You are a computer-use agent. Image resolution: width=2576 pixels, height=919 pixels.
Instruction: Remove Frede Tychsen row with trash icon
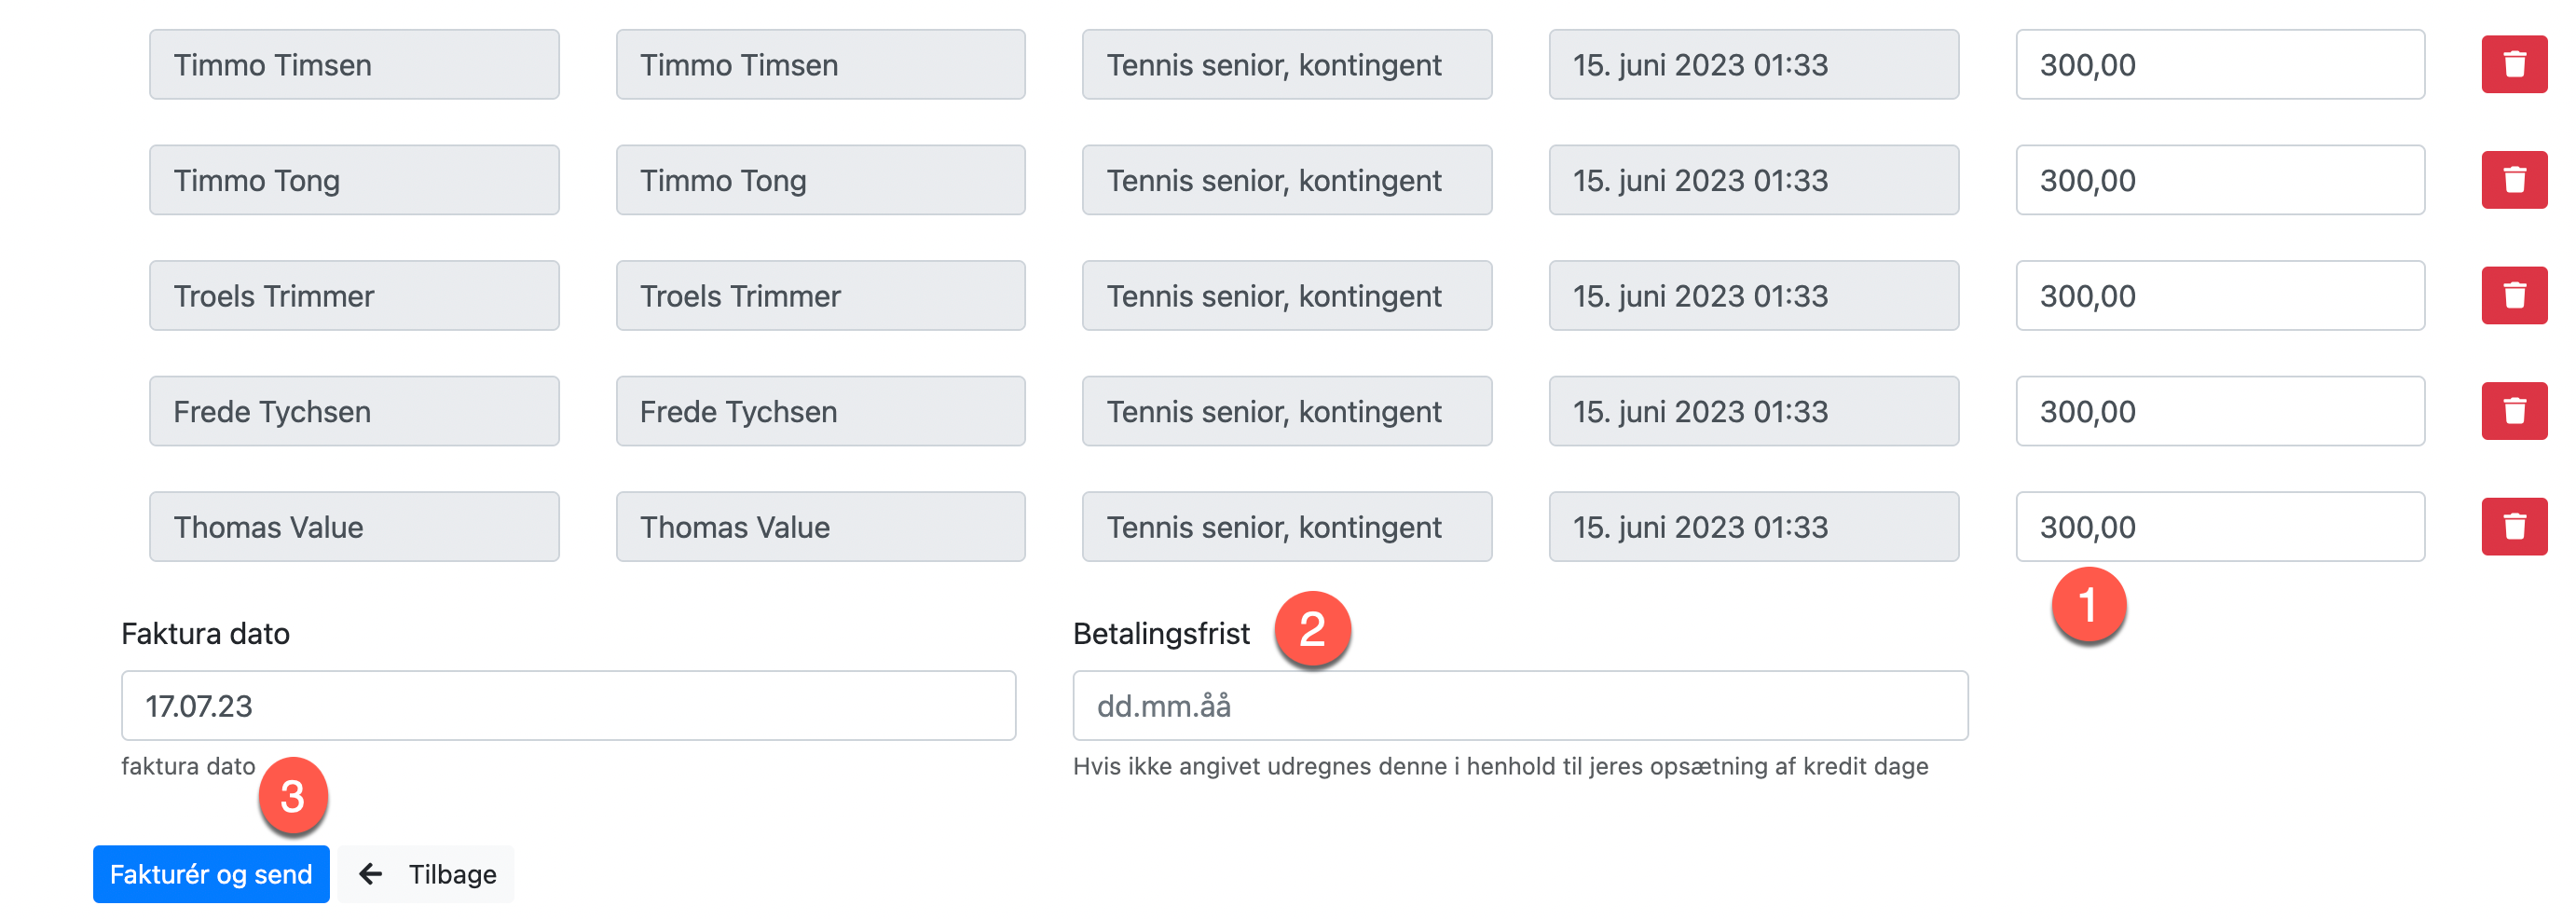pyautogui.click(x=2513, y=411)
